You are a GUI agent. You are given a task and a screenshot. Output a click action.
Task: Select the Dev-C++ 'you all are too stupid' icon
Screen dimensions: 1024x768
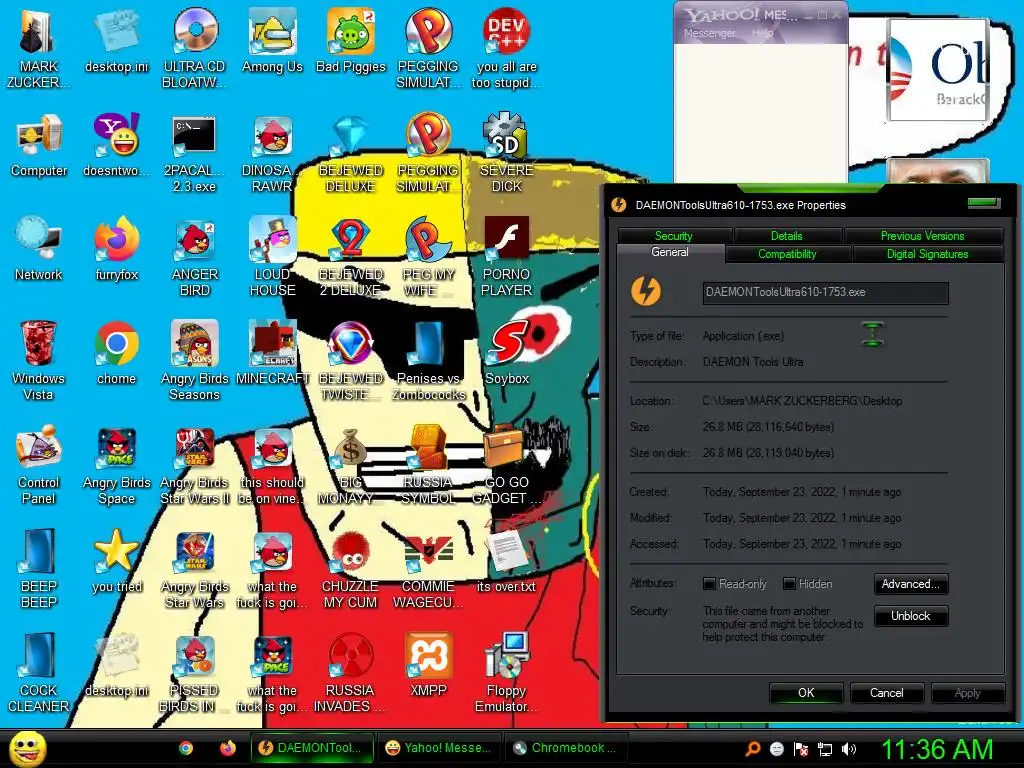(x=506, y=47)
